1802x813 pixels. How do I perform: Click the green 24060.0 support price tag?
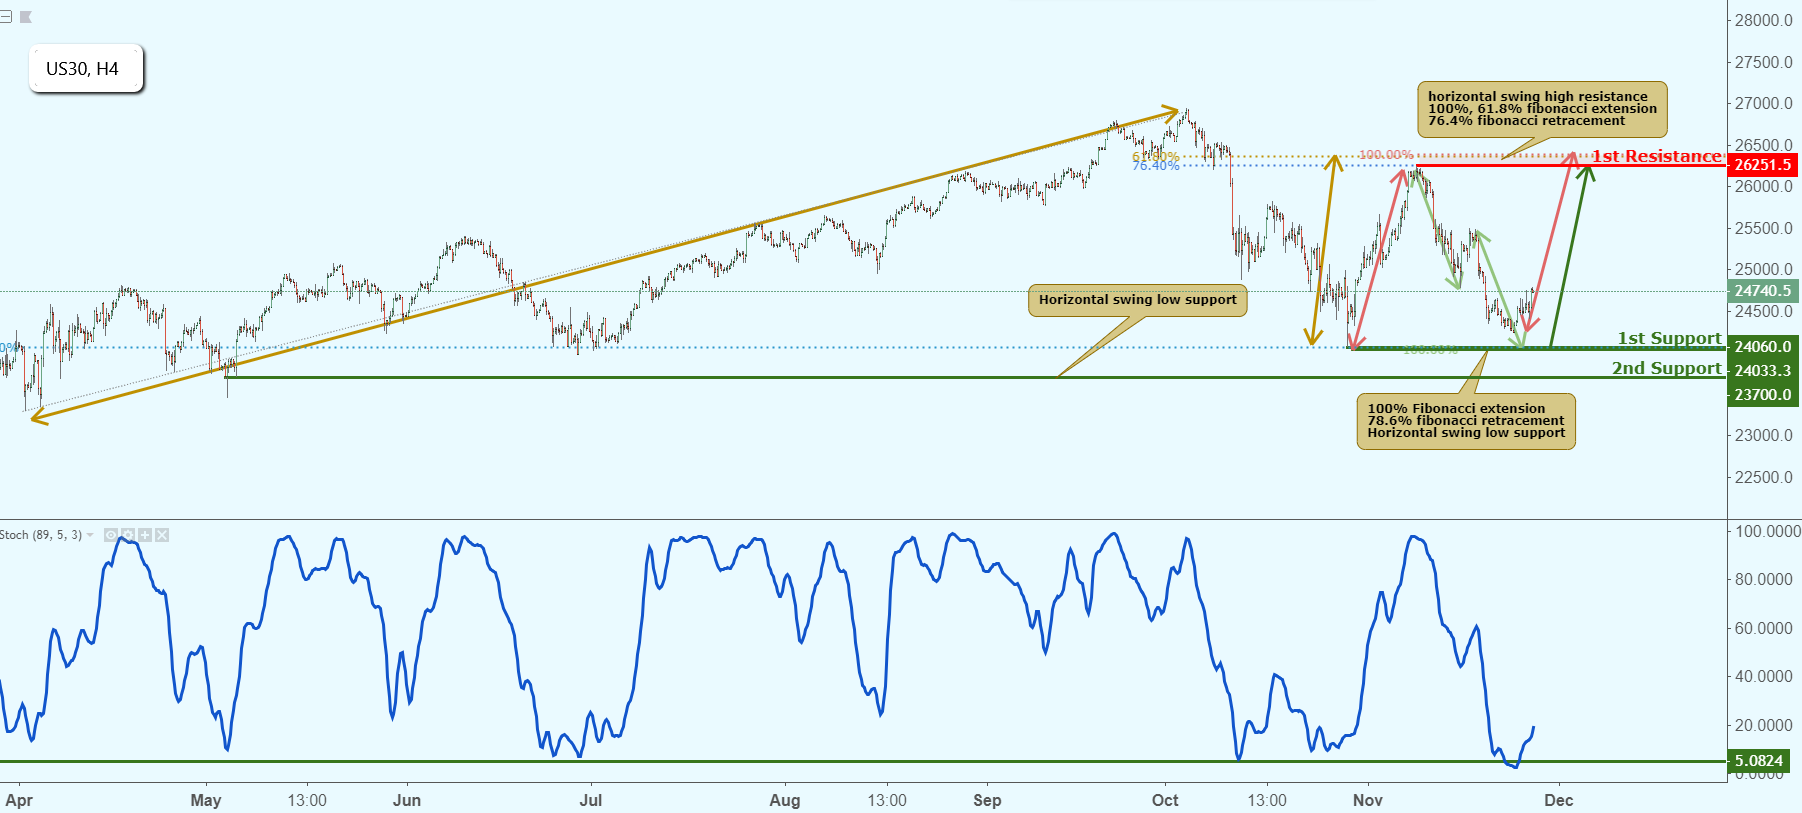pyautogui.click(x=1763, y=347)
